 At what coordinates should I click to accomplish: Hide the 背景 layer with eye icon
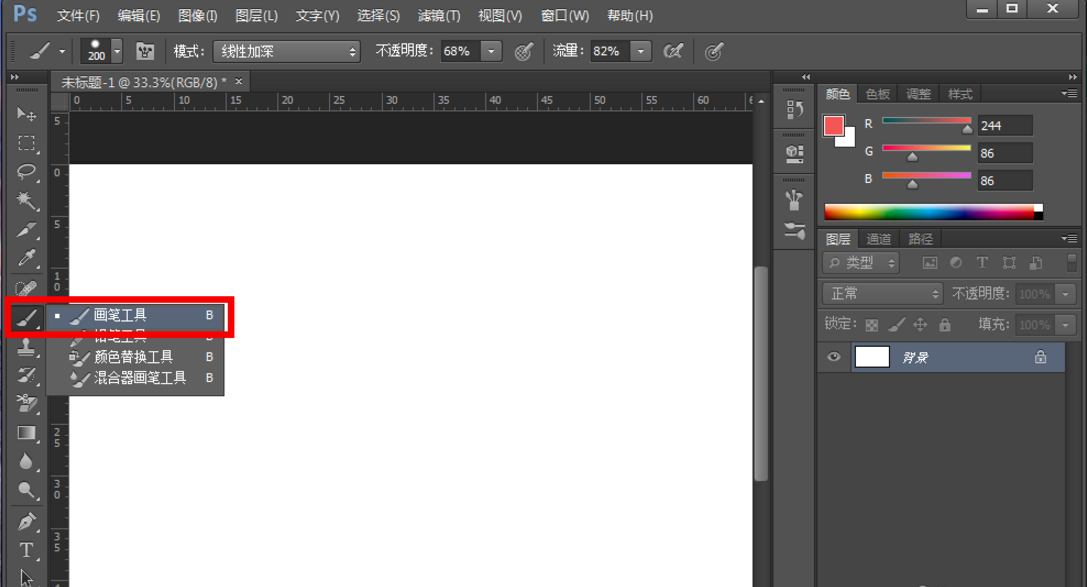tap(834, 357)
